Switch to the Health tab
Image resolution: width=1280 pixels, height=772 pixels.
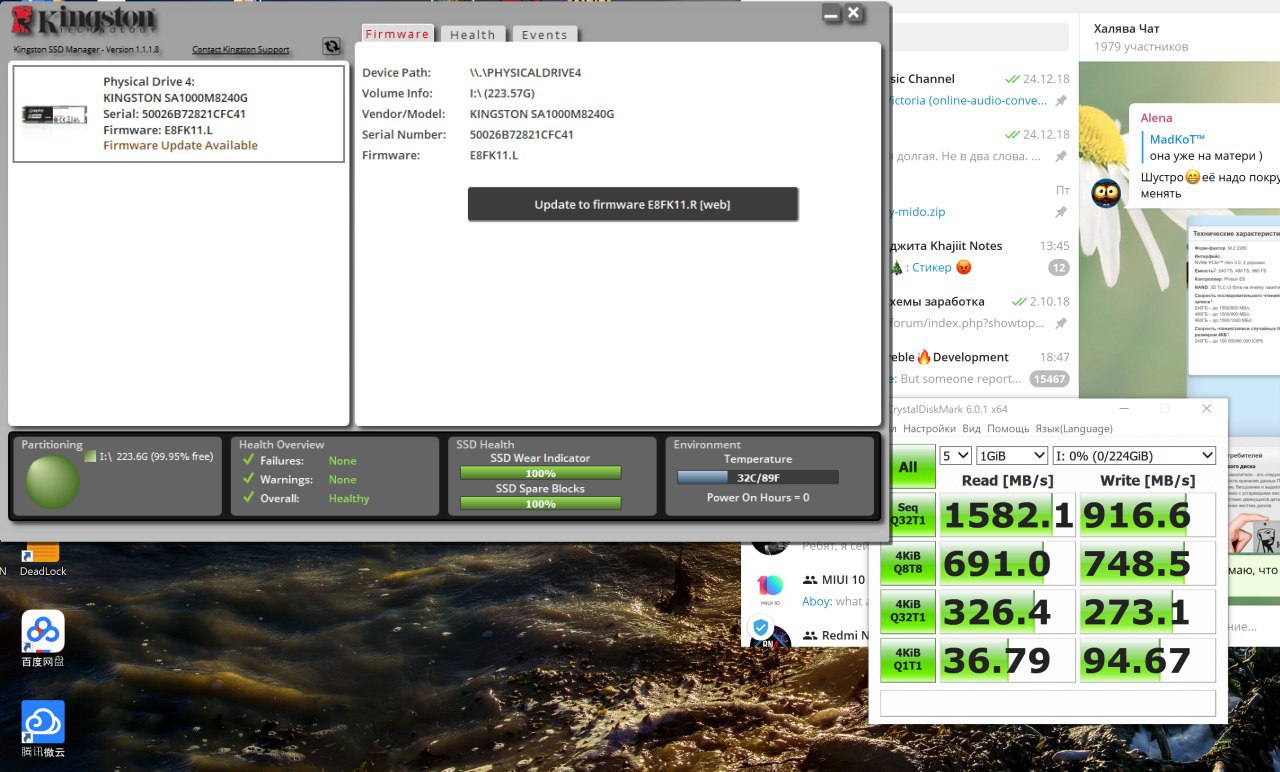(473, 34)
